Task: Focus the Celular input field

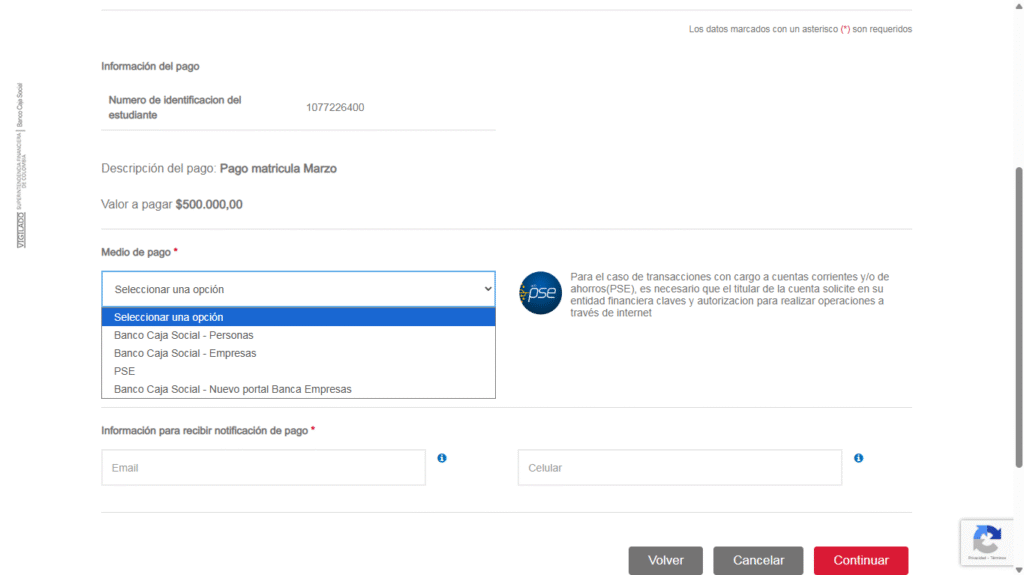Action: click(x=679, y=468)
